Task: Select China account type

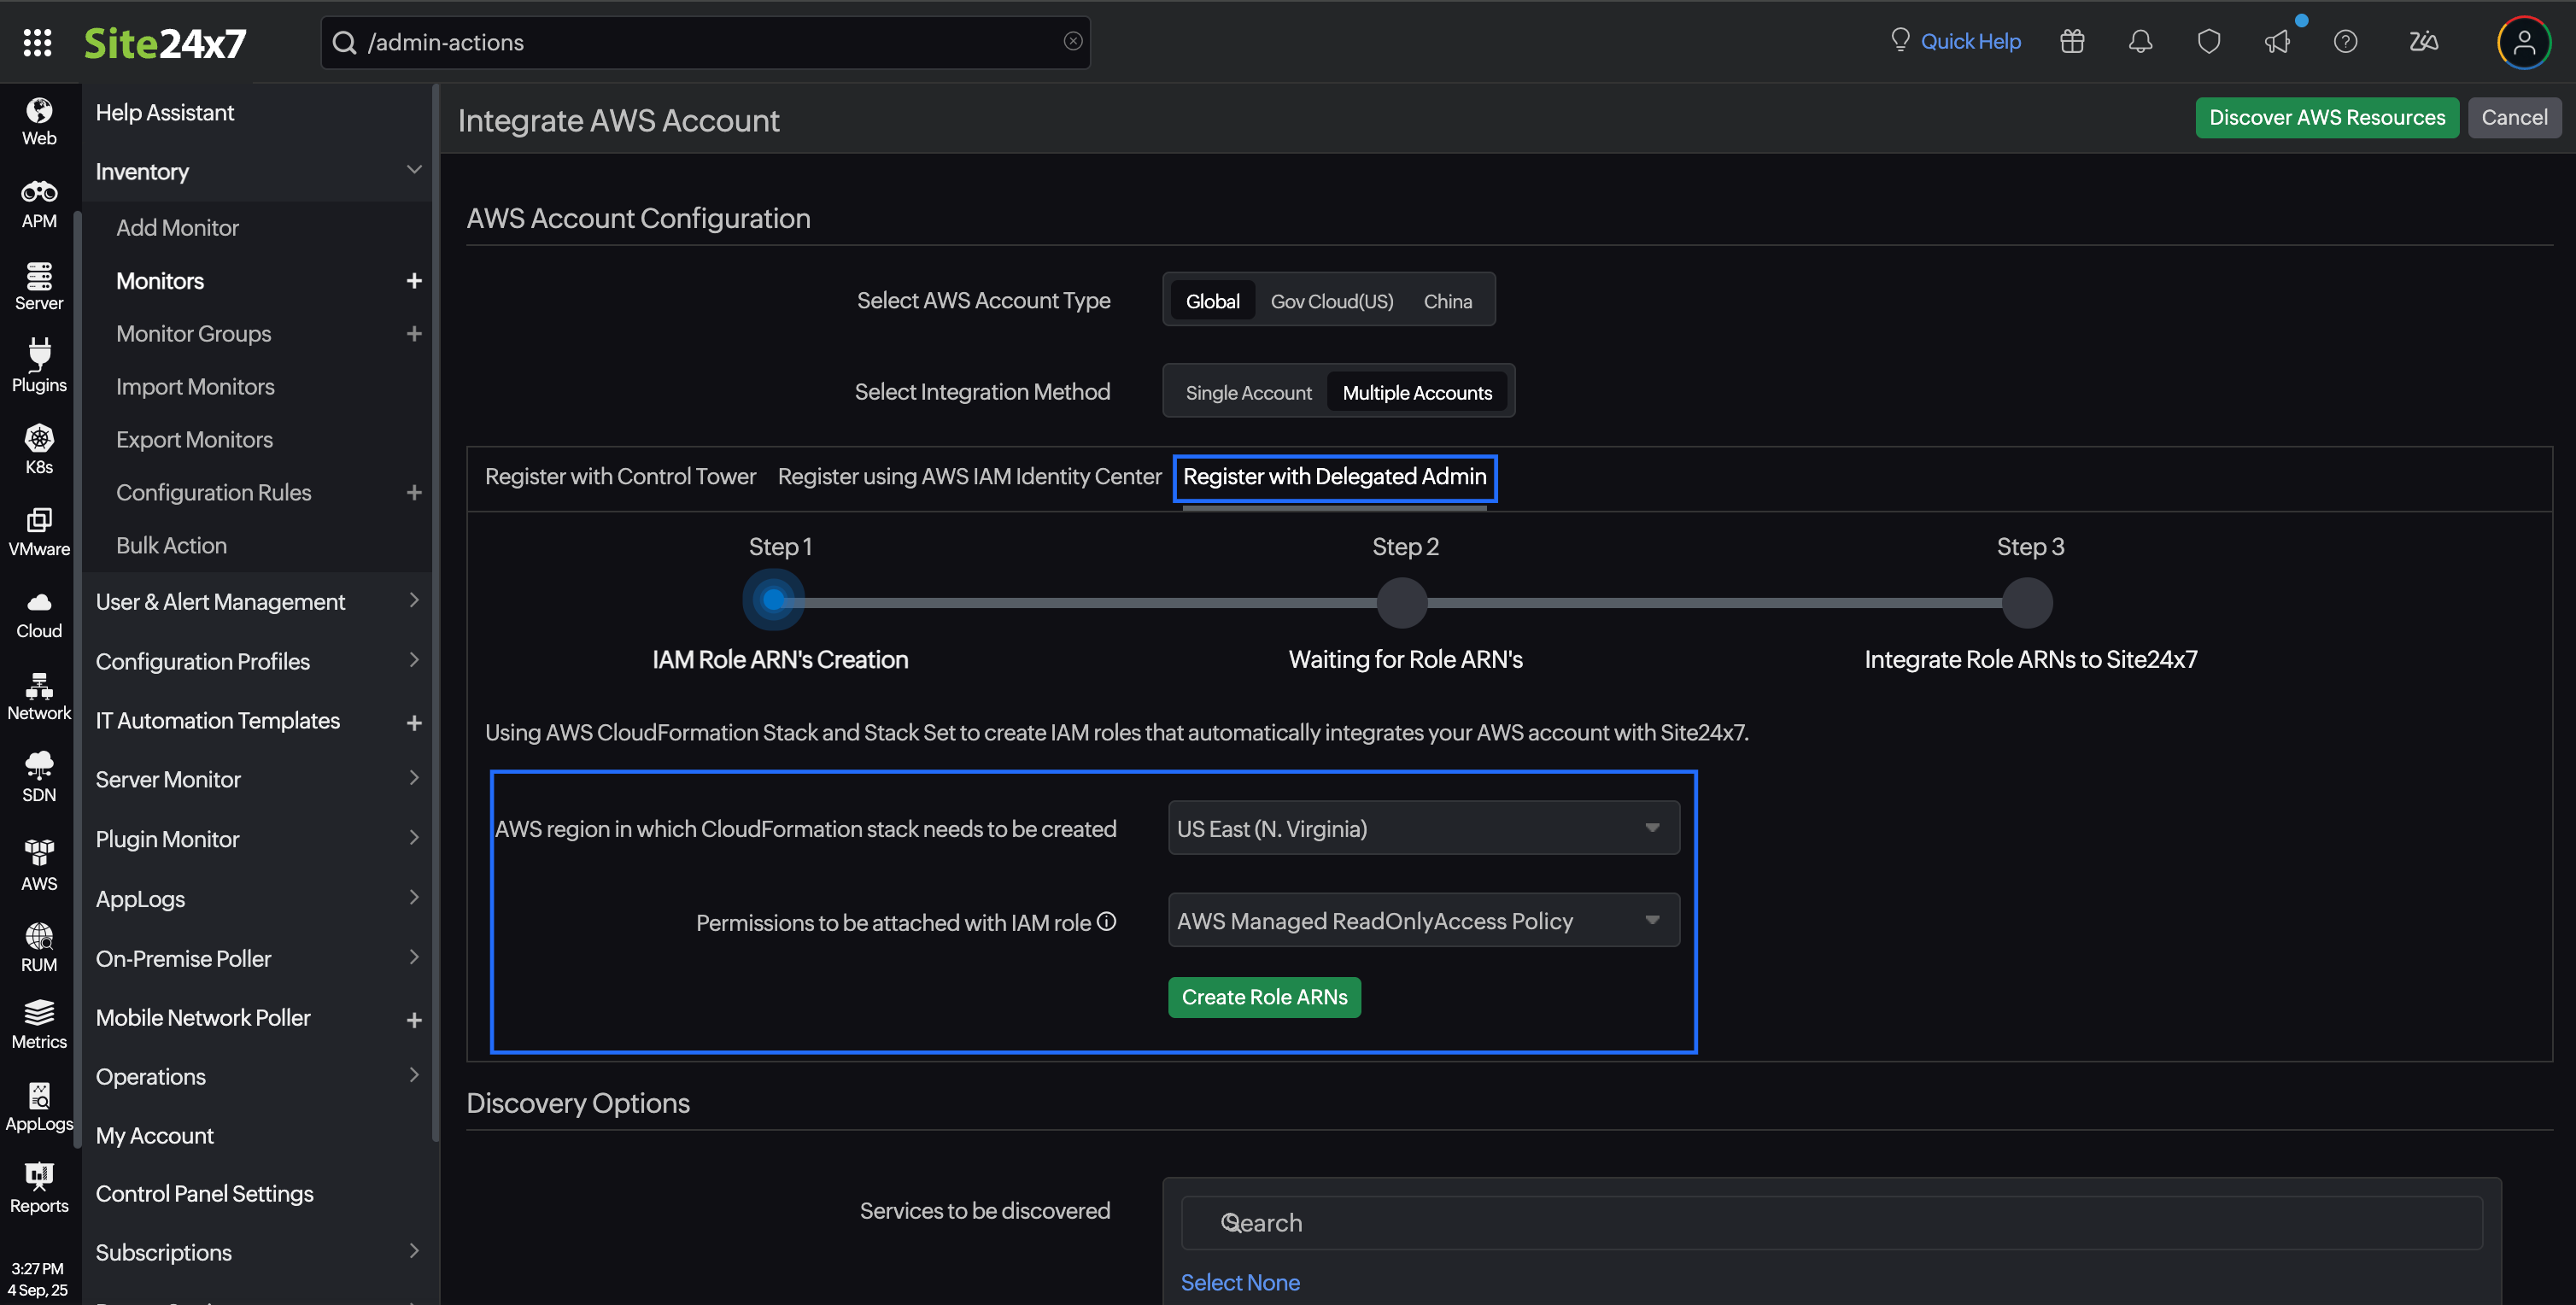Action: (1447, 301)
